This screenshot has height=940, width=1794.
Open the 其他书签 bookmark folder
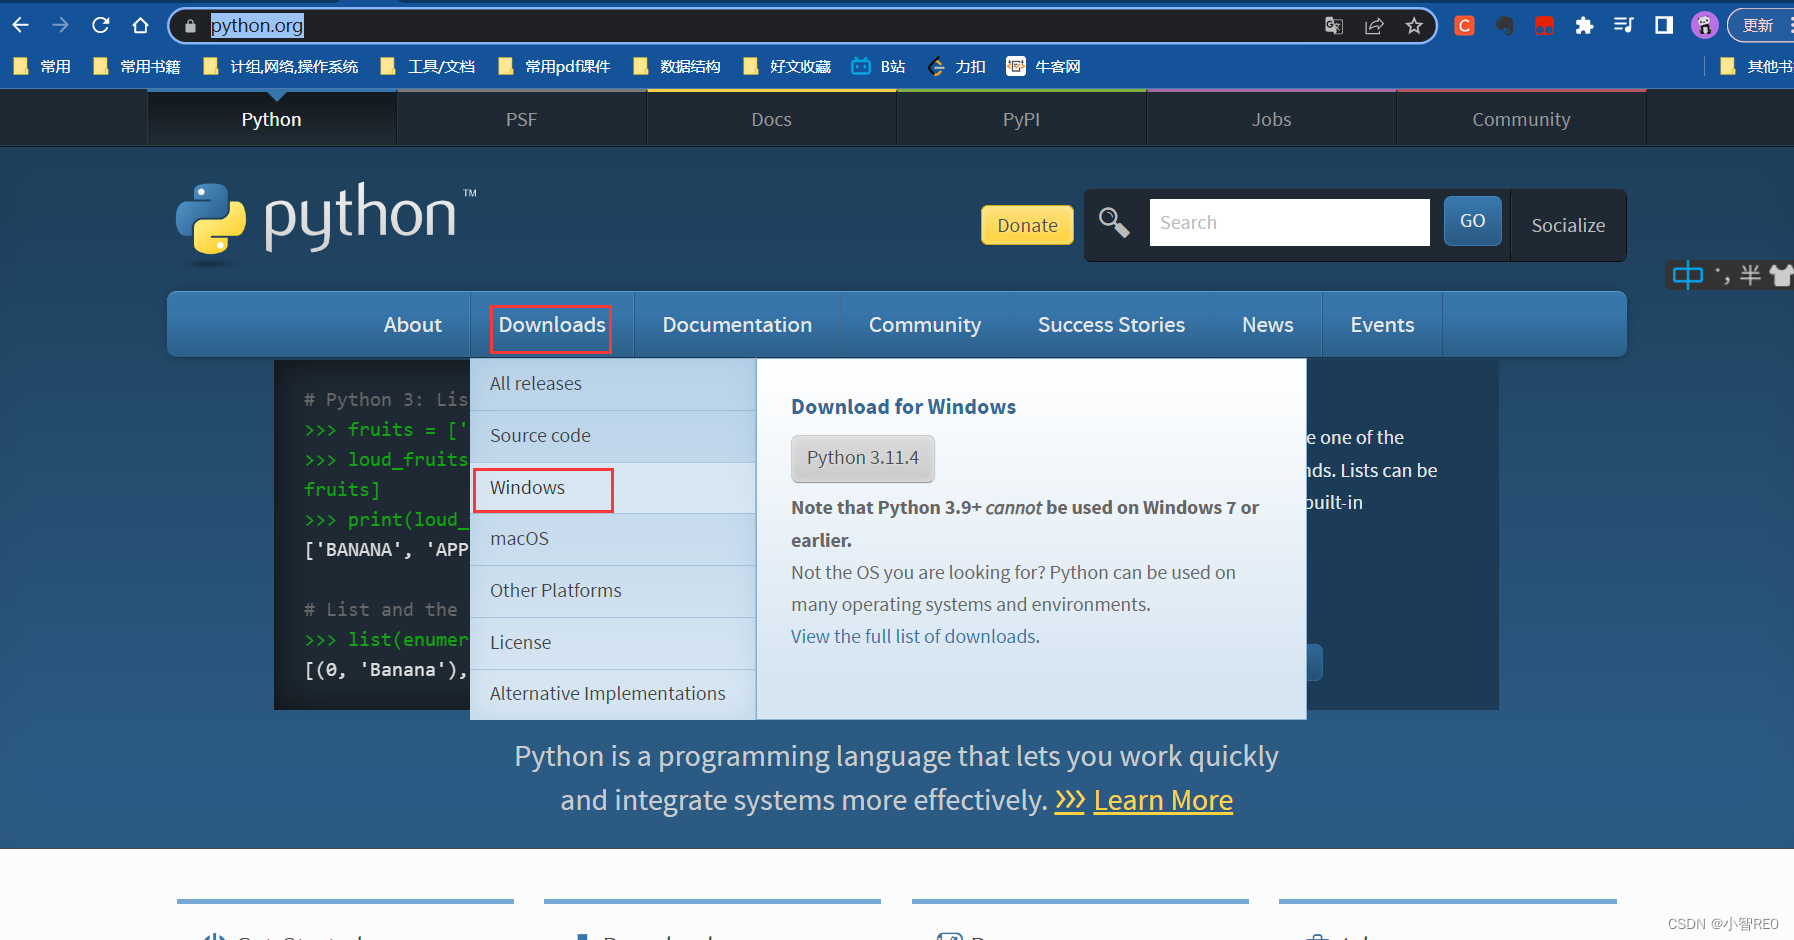pos(1756,66)
